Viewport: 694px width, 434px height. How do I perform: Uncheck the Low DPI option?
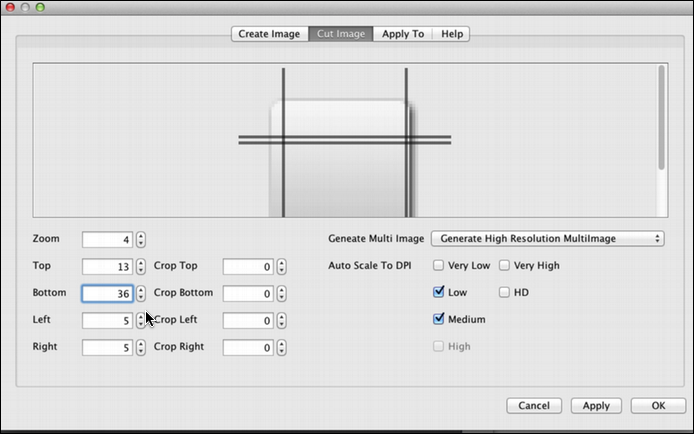point(438,292)
